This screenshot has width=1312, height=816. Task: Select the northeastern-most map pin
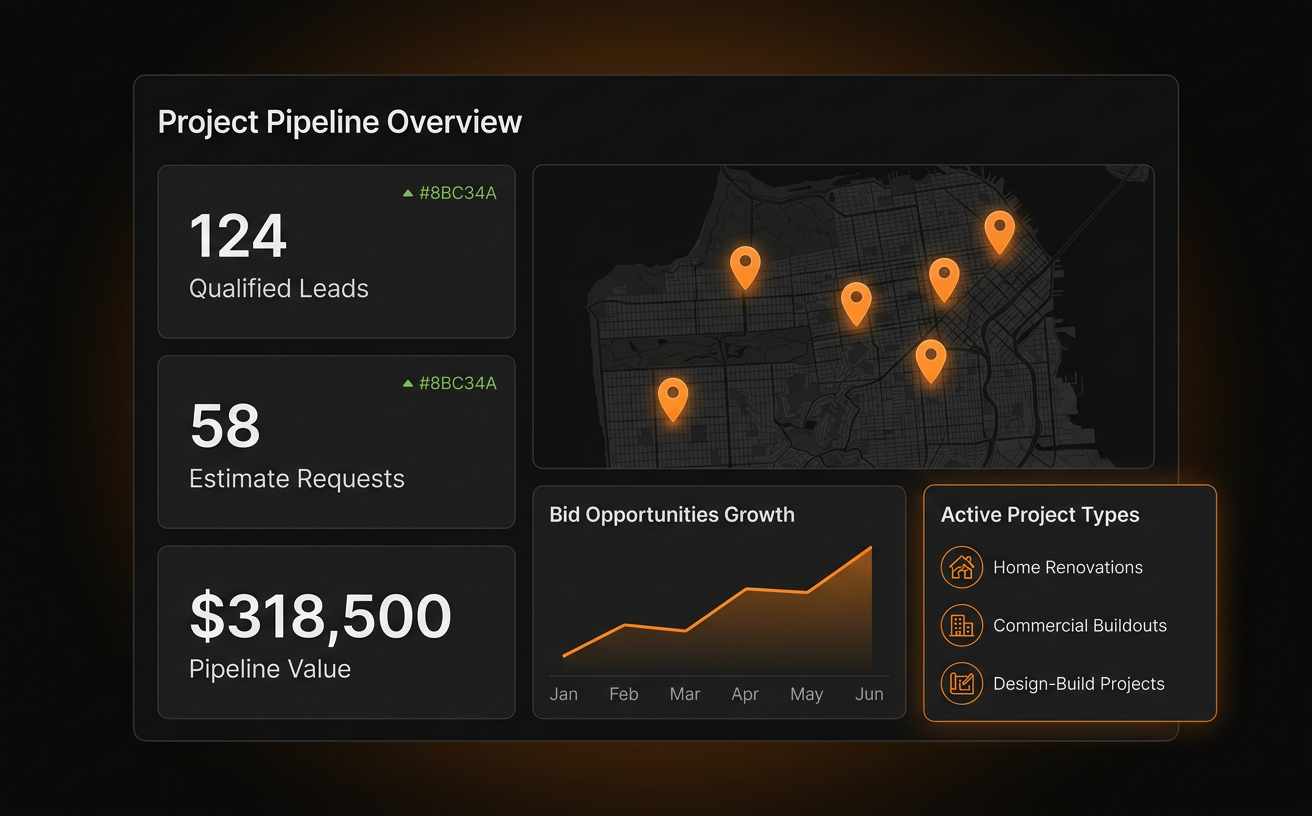click(x=1000, y=232)
